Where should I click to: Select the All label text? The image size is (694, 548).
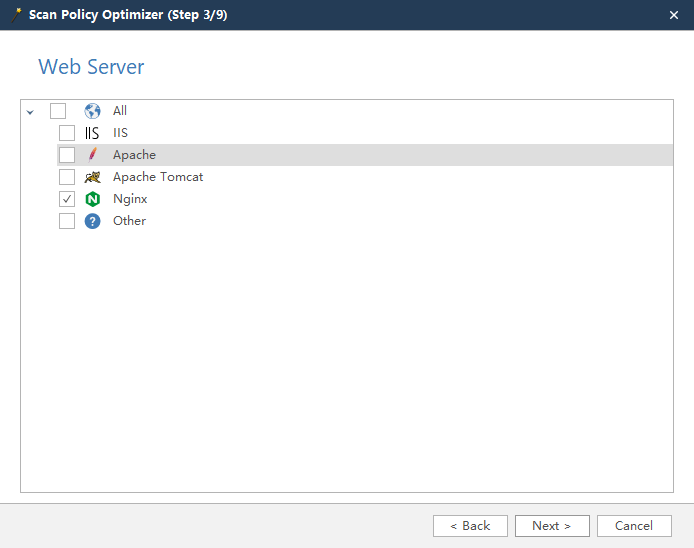120,111
